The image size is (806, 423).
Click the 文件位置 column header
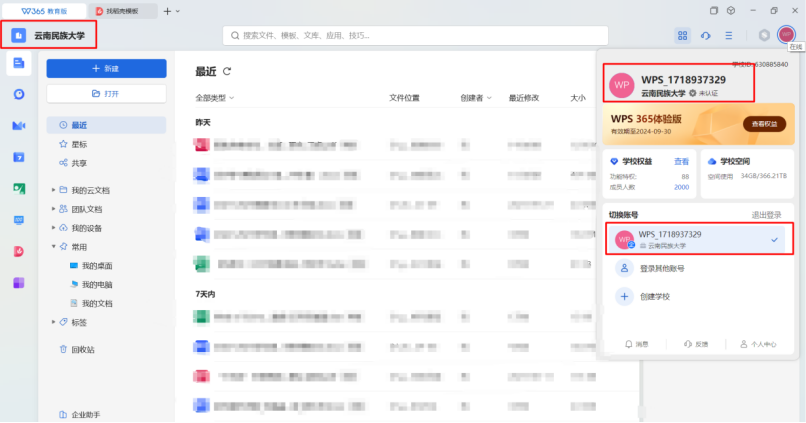(404, 98)
